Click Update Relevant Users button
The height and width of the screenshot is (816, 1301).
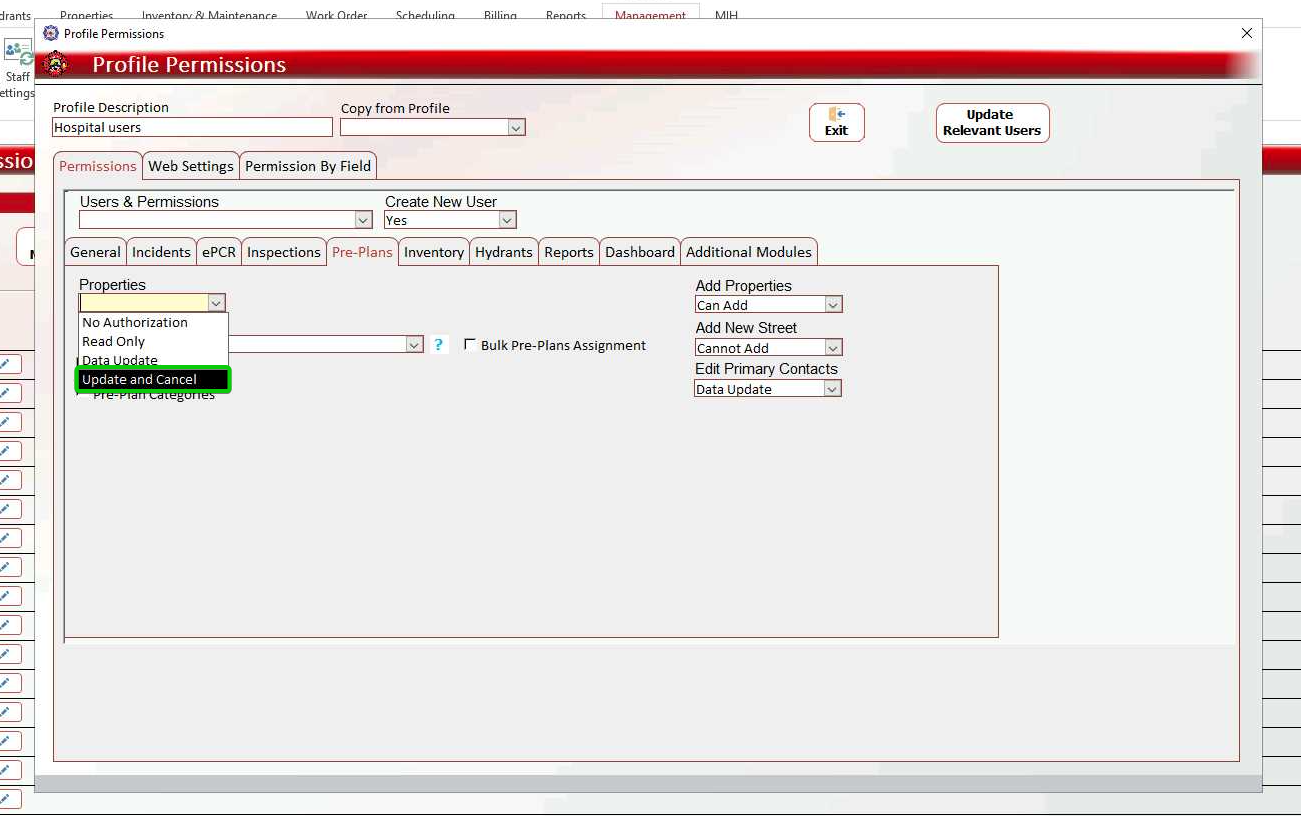992,122
